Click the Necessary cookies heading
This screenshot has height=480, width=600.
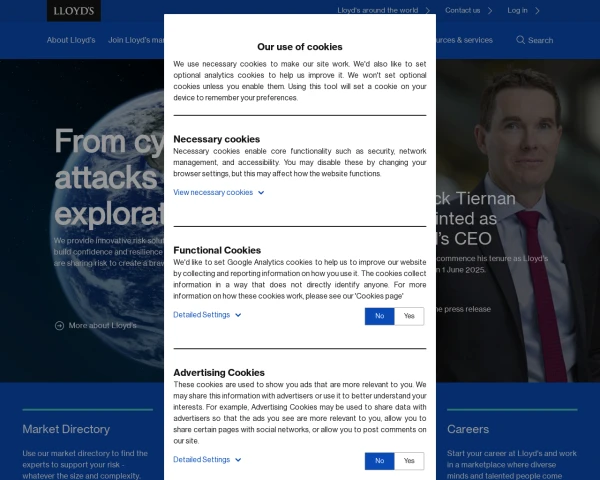(217, 139)
